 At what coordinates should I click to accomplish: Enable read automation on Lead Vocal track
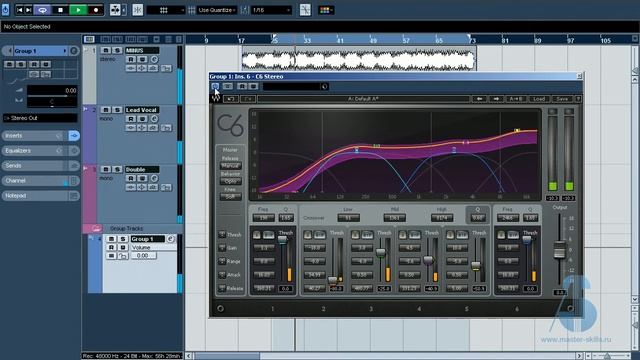(131, 119)
